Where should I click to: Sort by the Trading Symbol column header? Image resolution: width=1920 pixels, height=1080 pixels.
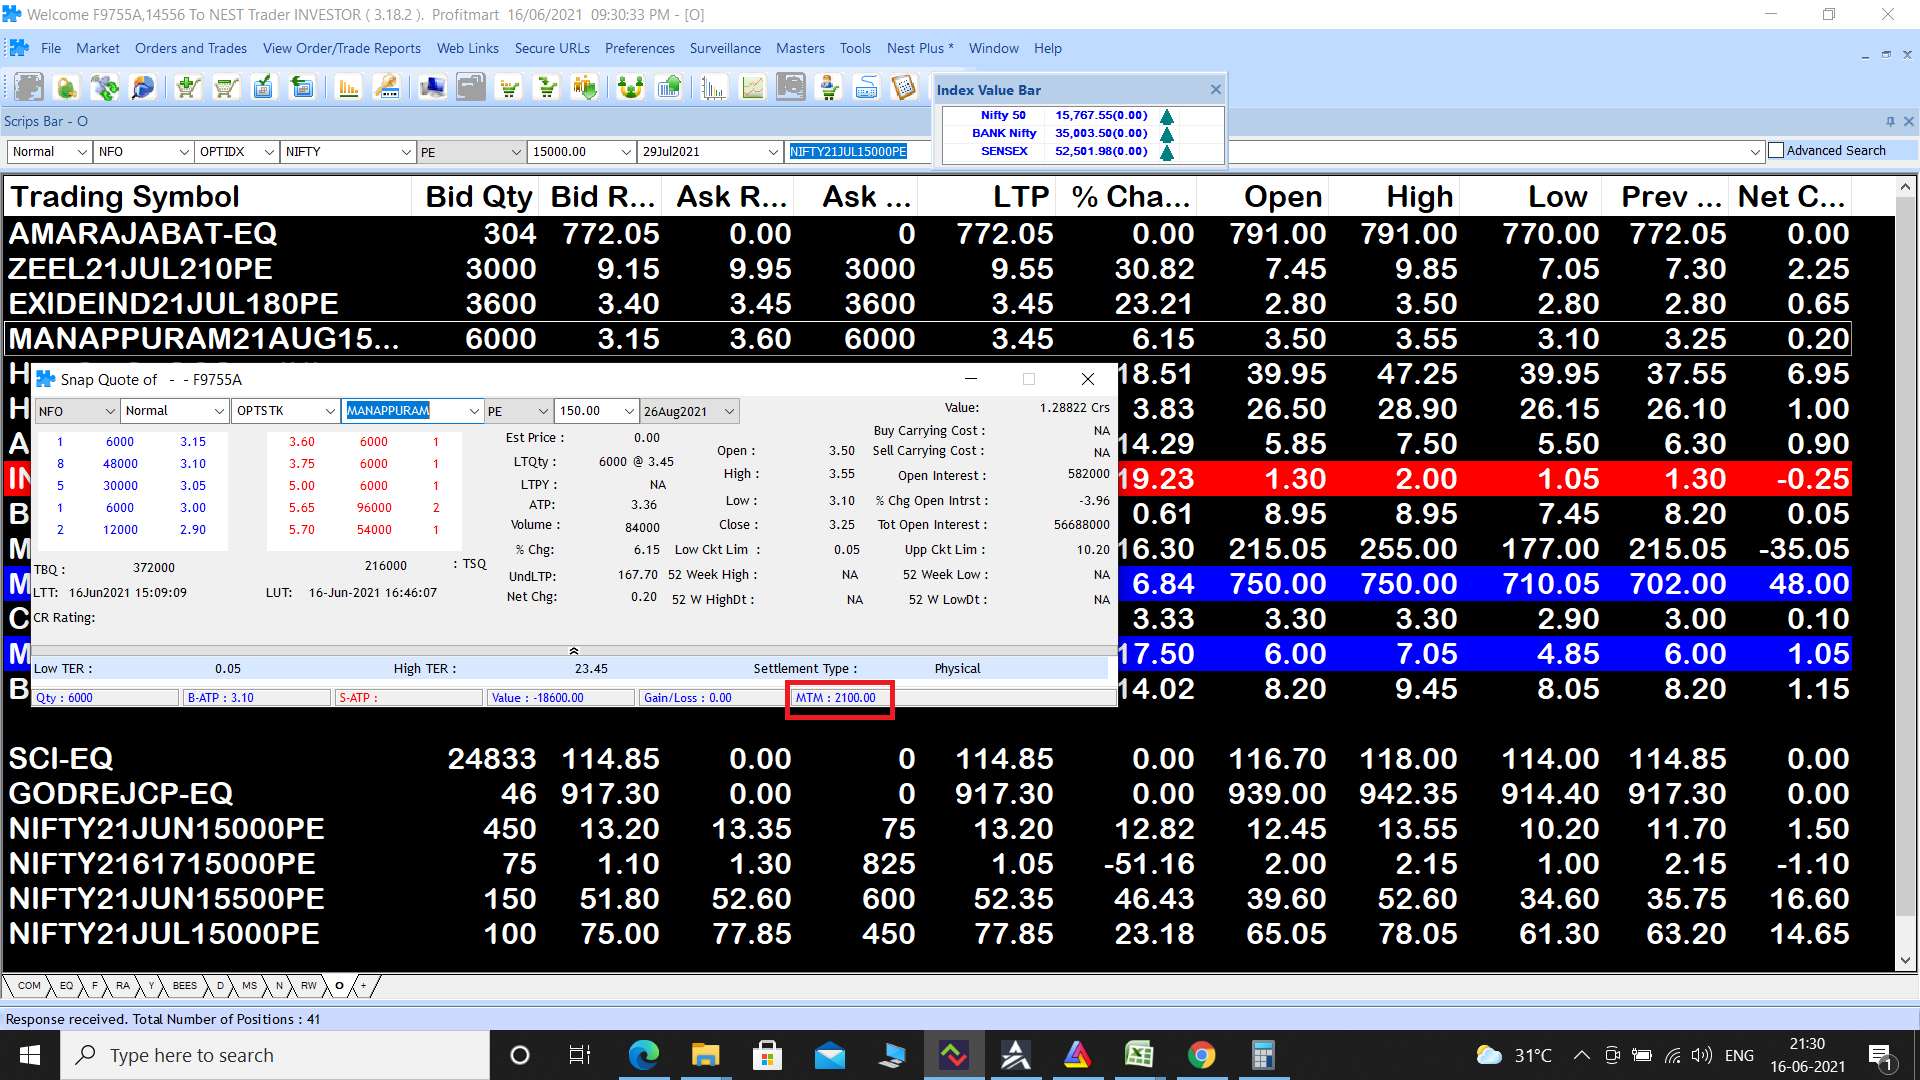tap(207, 196)
